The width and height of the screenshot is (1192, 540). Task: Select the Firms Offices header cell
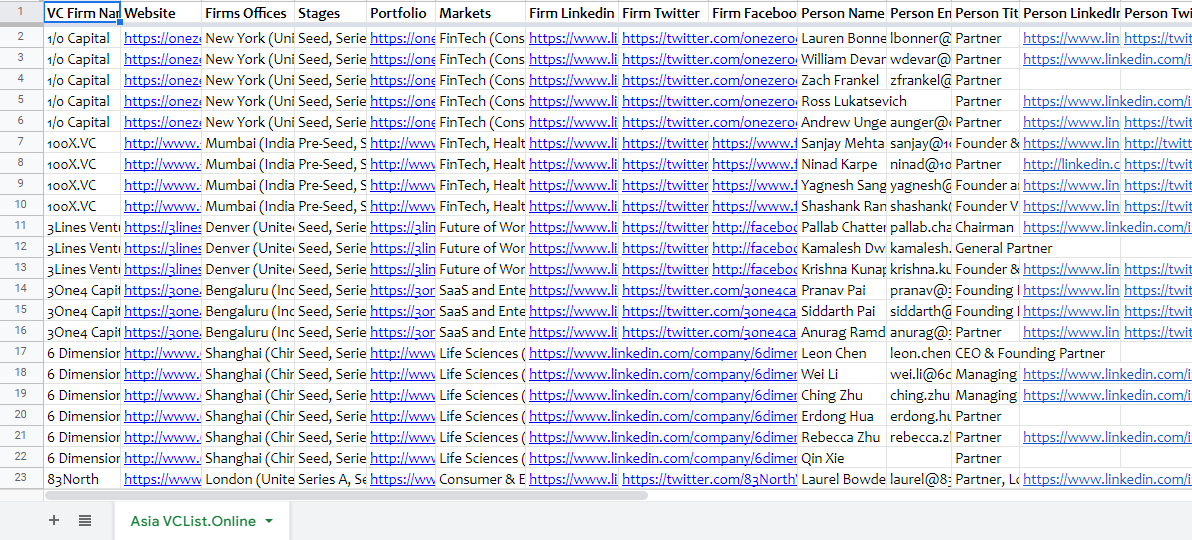pos(248,13)
